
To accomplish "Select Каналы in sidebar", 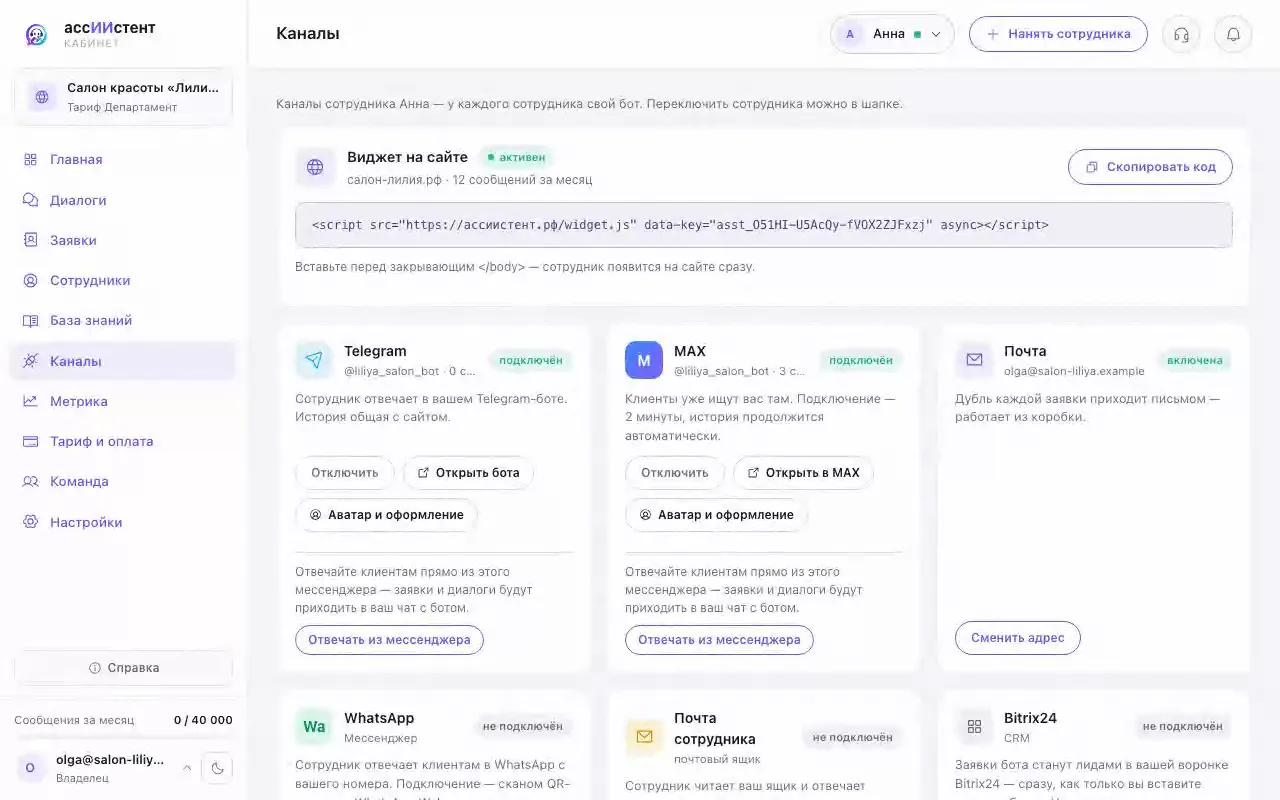I will 122,361.
